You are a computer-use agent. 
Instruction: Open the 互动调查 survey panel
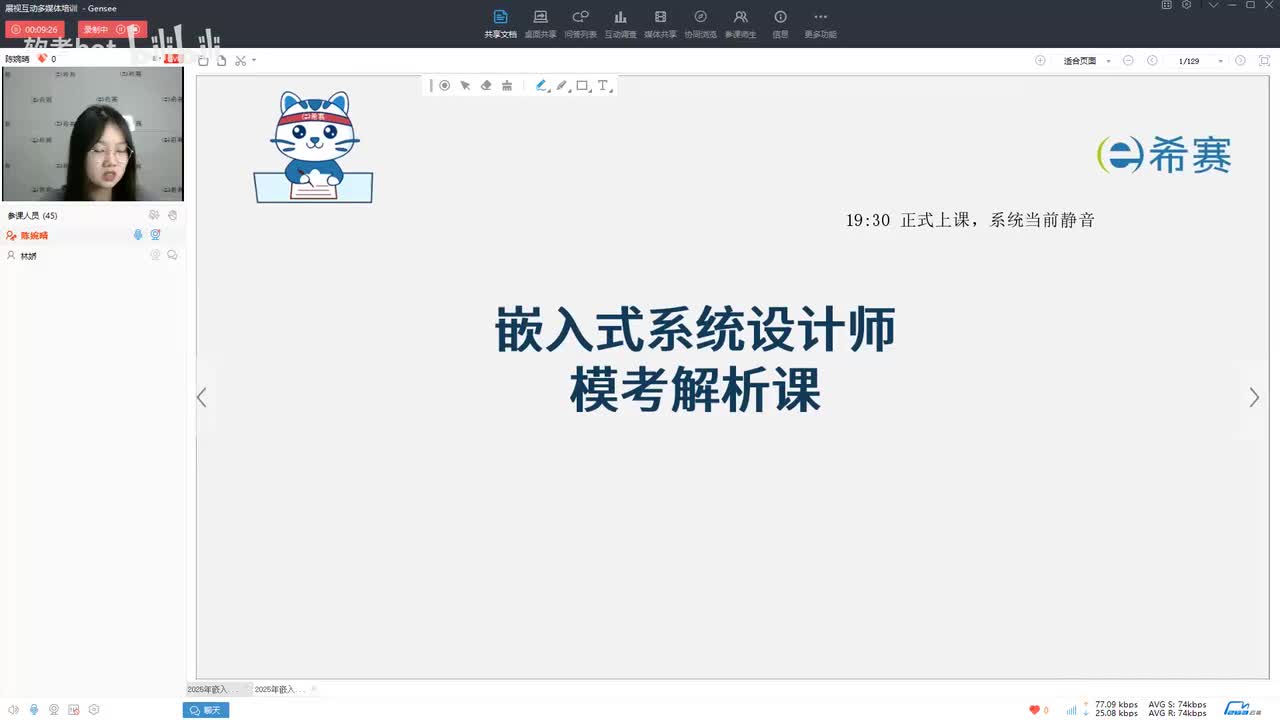(620, 24)
